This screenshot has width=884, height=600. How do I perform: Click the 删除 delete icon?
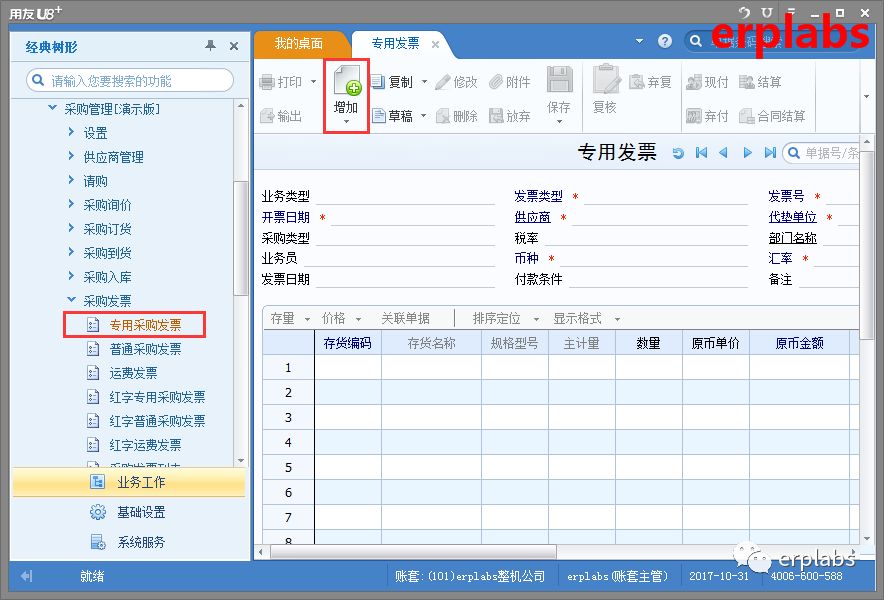[443, 116]
